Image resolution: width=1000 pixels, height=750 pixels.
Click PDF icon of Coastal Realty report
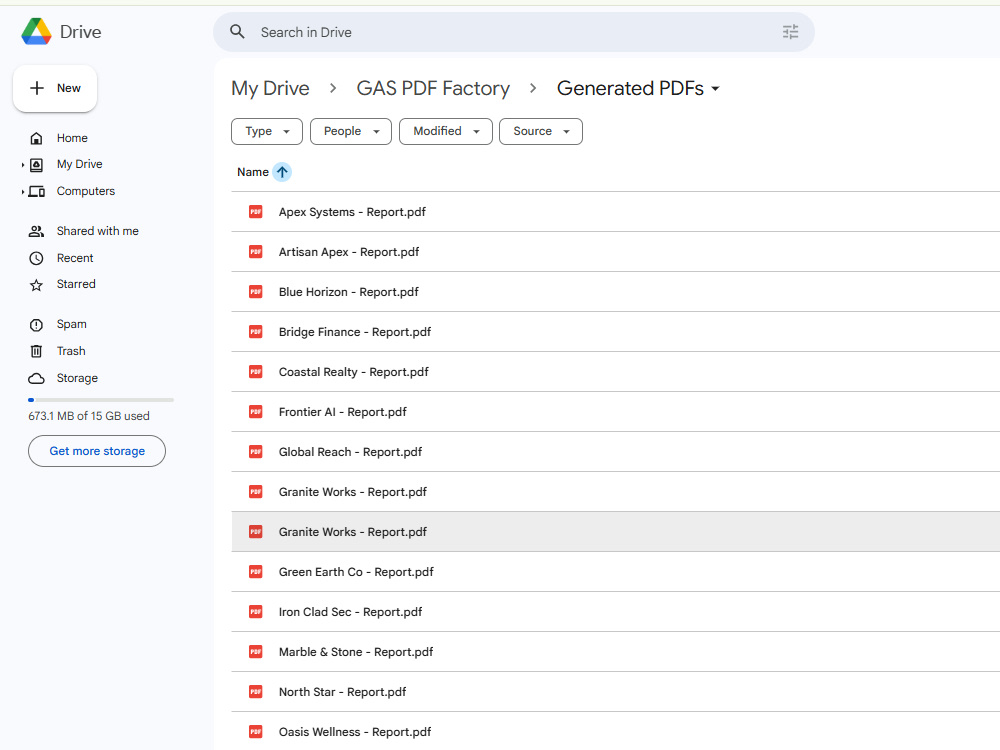[x=256, y=372]
